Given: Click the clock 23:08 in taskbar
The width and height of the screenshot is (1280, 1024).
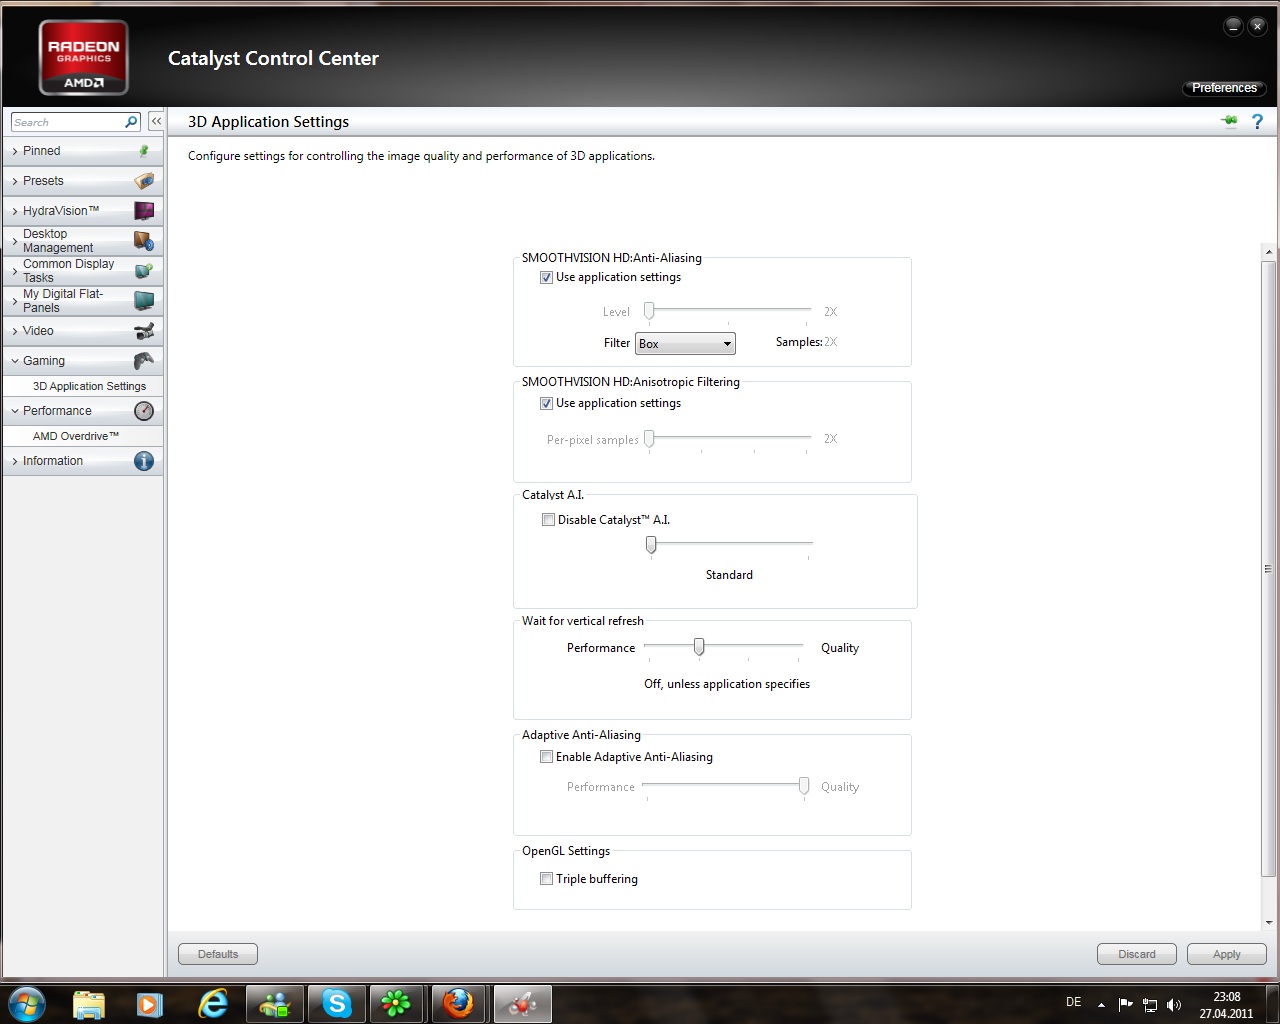Looking at the screenshot, I should coord(1226,997).
